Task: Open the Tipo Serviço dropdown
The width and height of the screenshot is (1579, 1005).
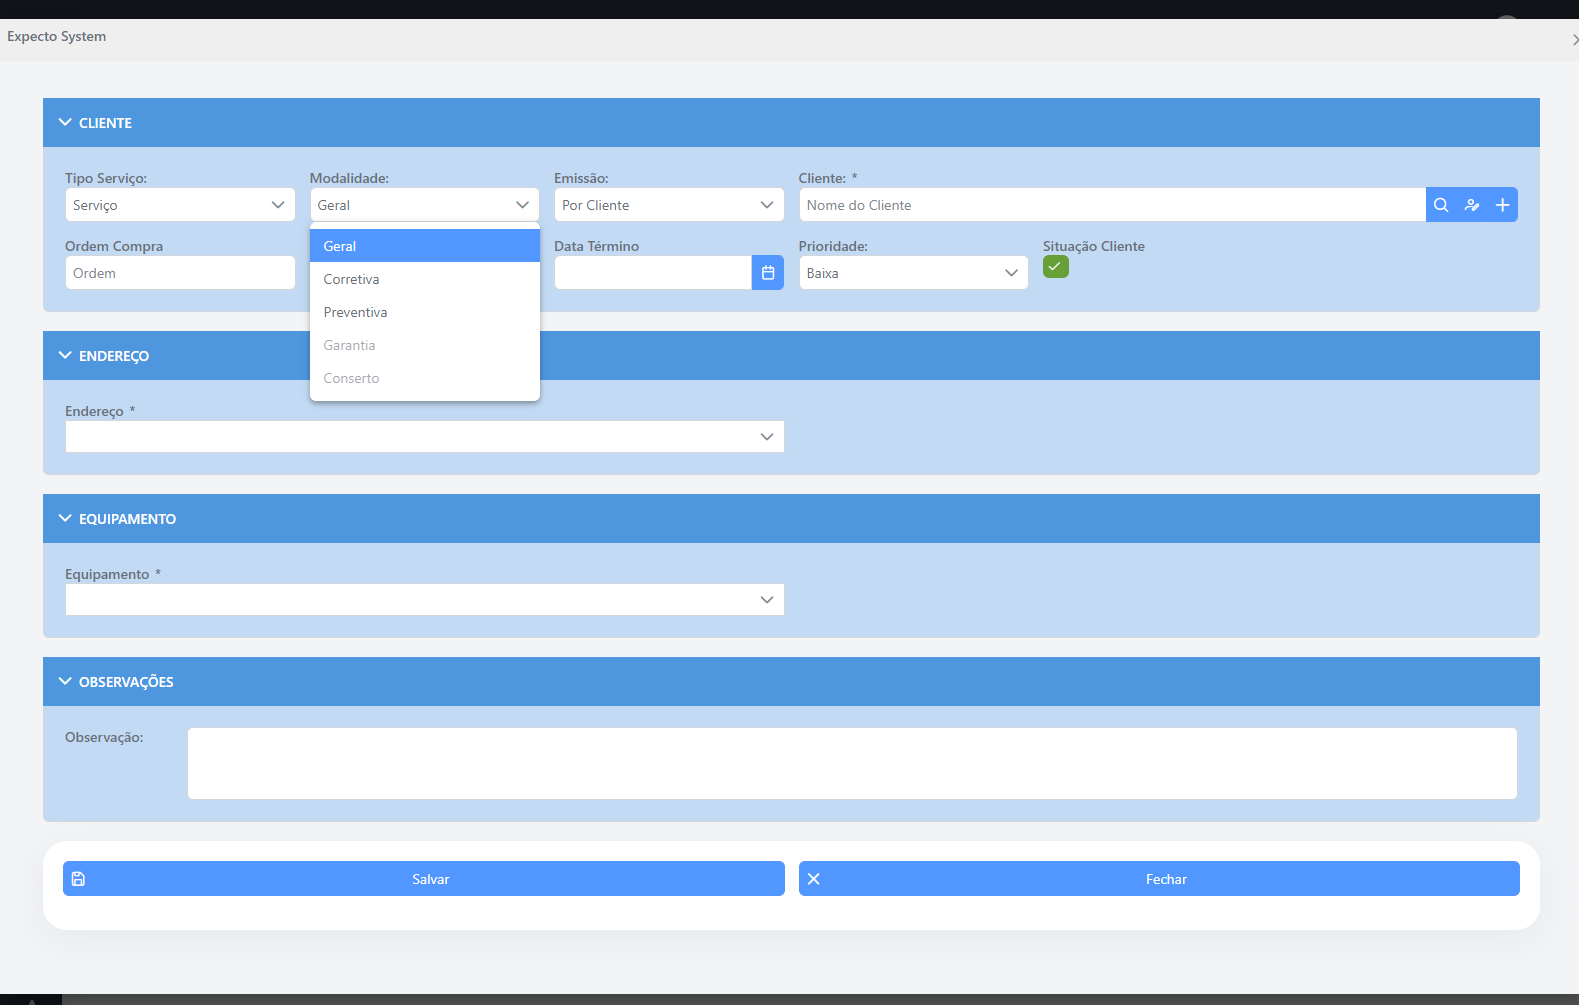Action: pyautogui.click(x=180, y=205)
